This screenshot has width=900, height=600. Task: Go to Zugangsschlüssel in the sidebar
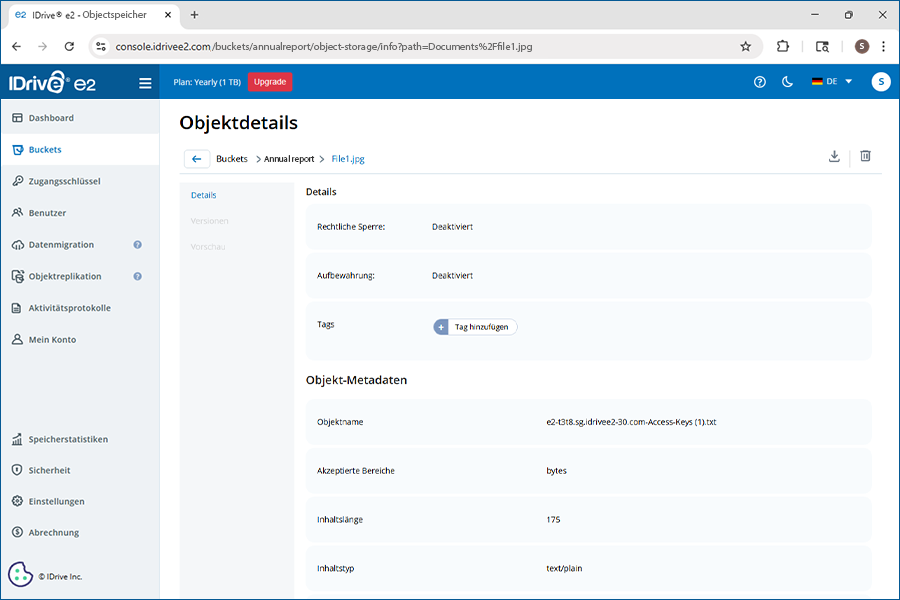click(x=64, y=181)
